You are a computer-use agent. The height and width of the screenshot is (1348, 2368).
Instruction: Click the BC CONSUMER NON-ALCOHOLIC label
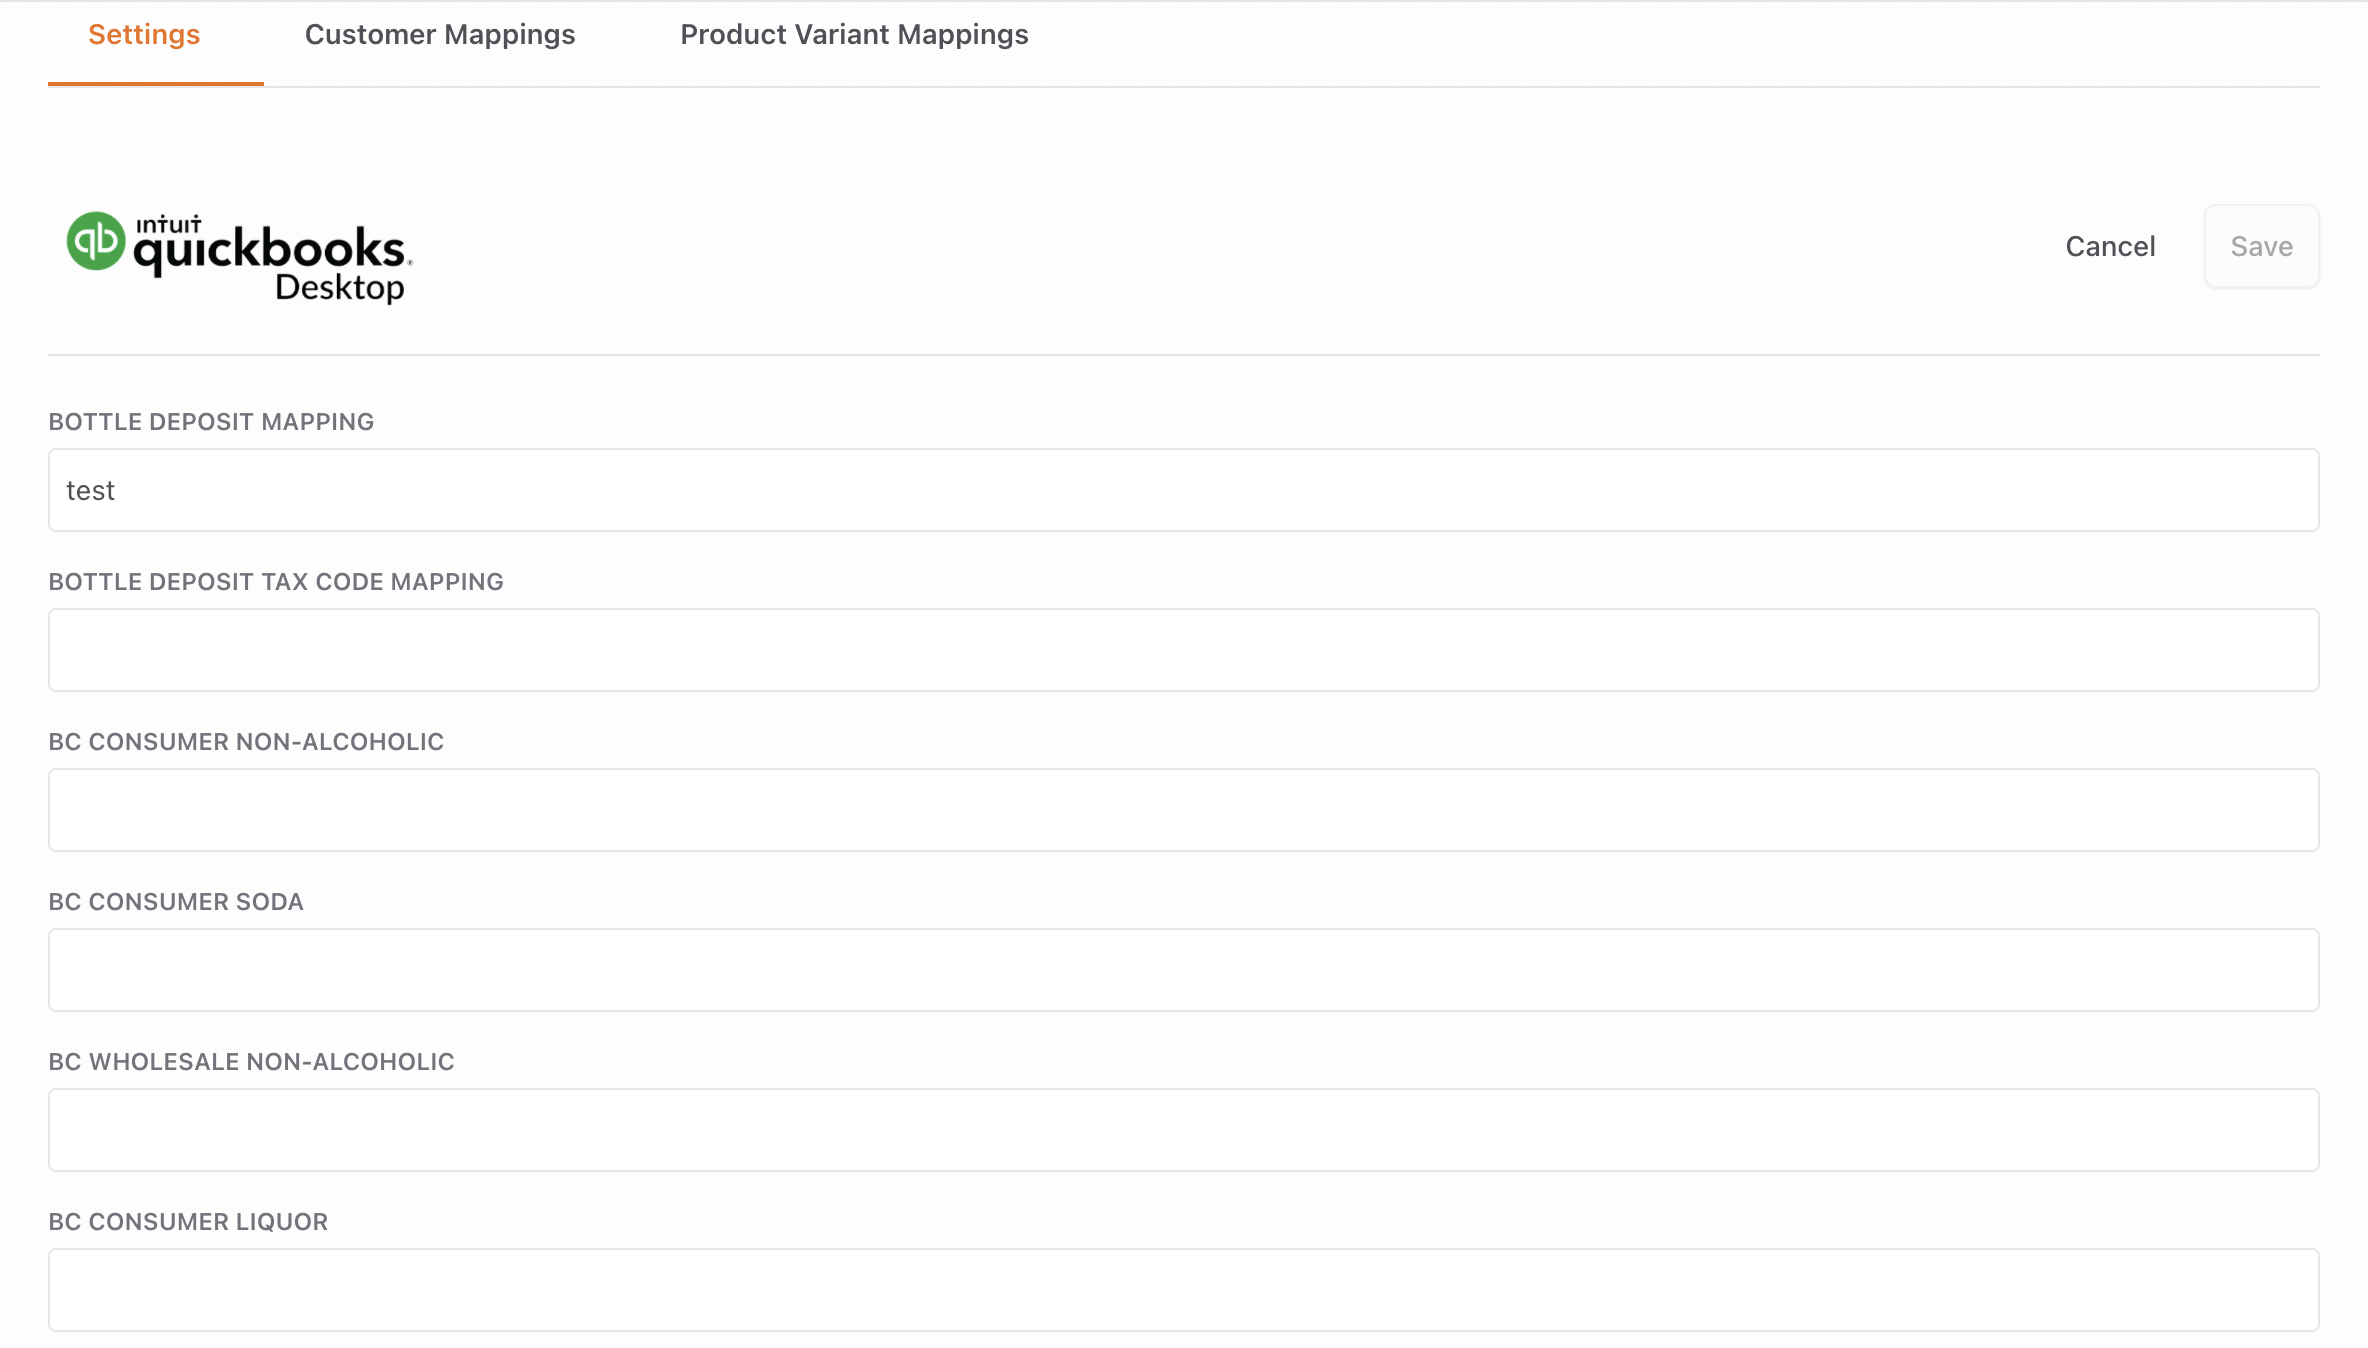(246, 742)
